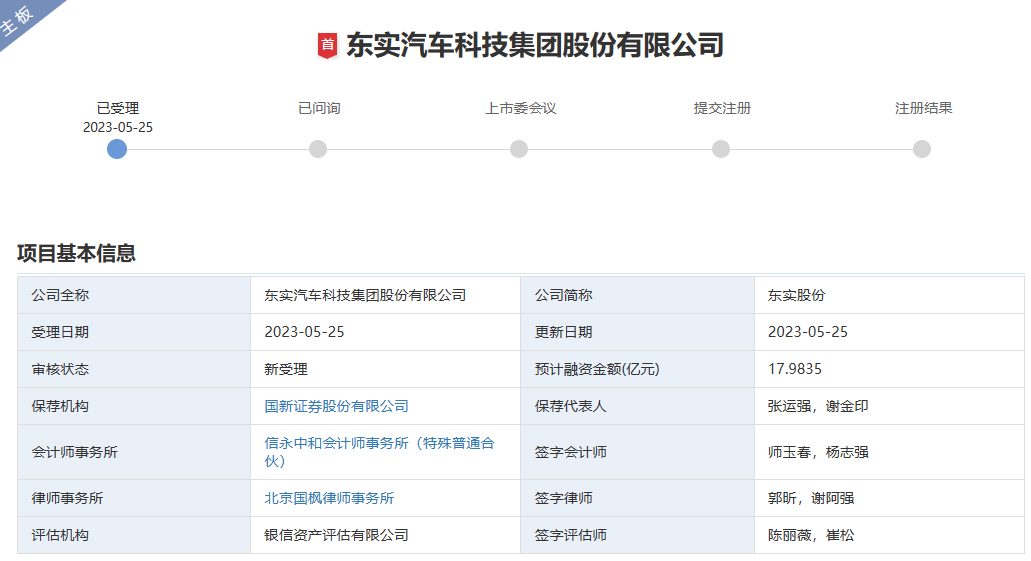Click the 签字会计师 label cell
Image resolution: width=1031 pixels, height=561 pixels.
(638, 452)
